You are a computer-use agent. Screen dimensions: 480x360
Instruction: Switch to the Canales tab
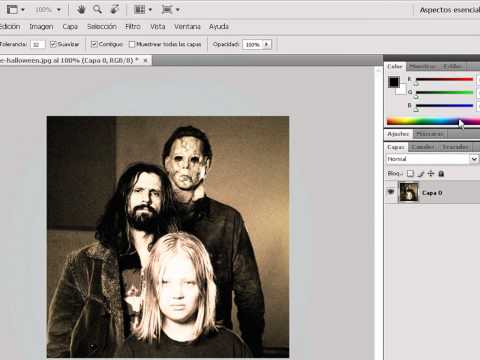tap(423, 147)
